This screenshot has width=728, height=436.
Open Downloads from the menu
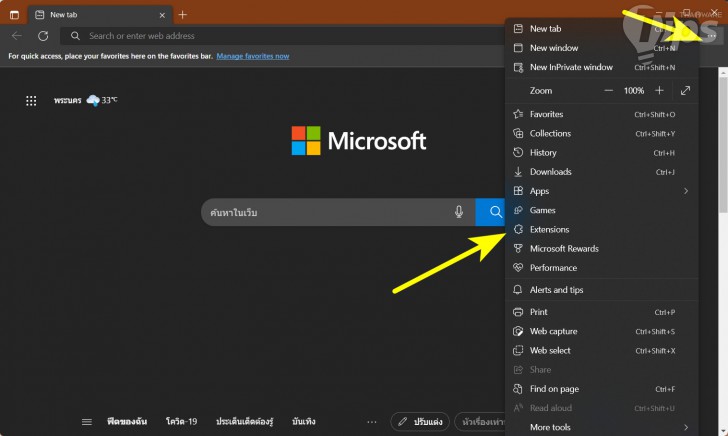click(602, 172)
